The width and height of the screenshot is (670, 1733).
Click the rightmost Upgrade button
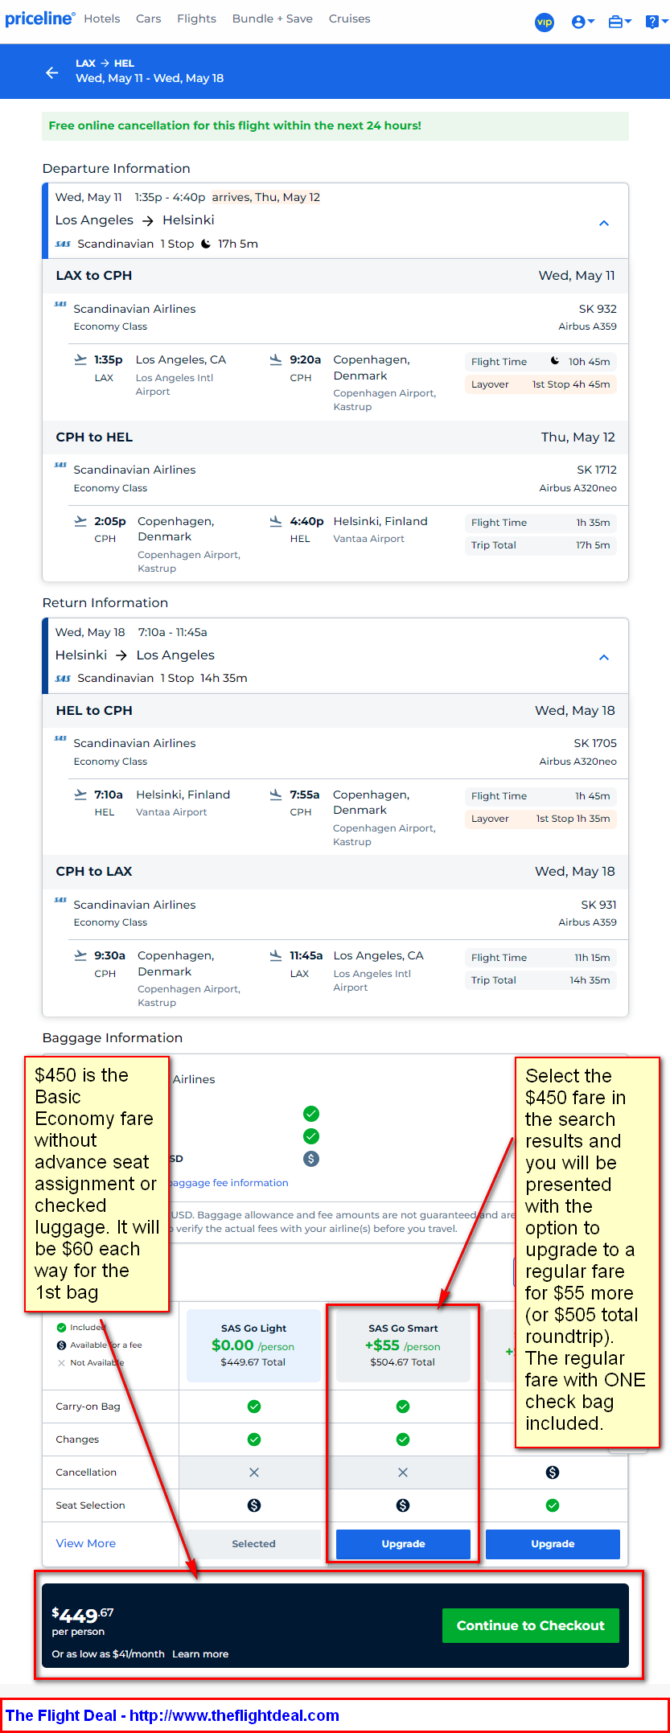(552, 1544)
